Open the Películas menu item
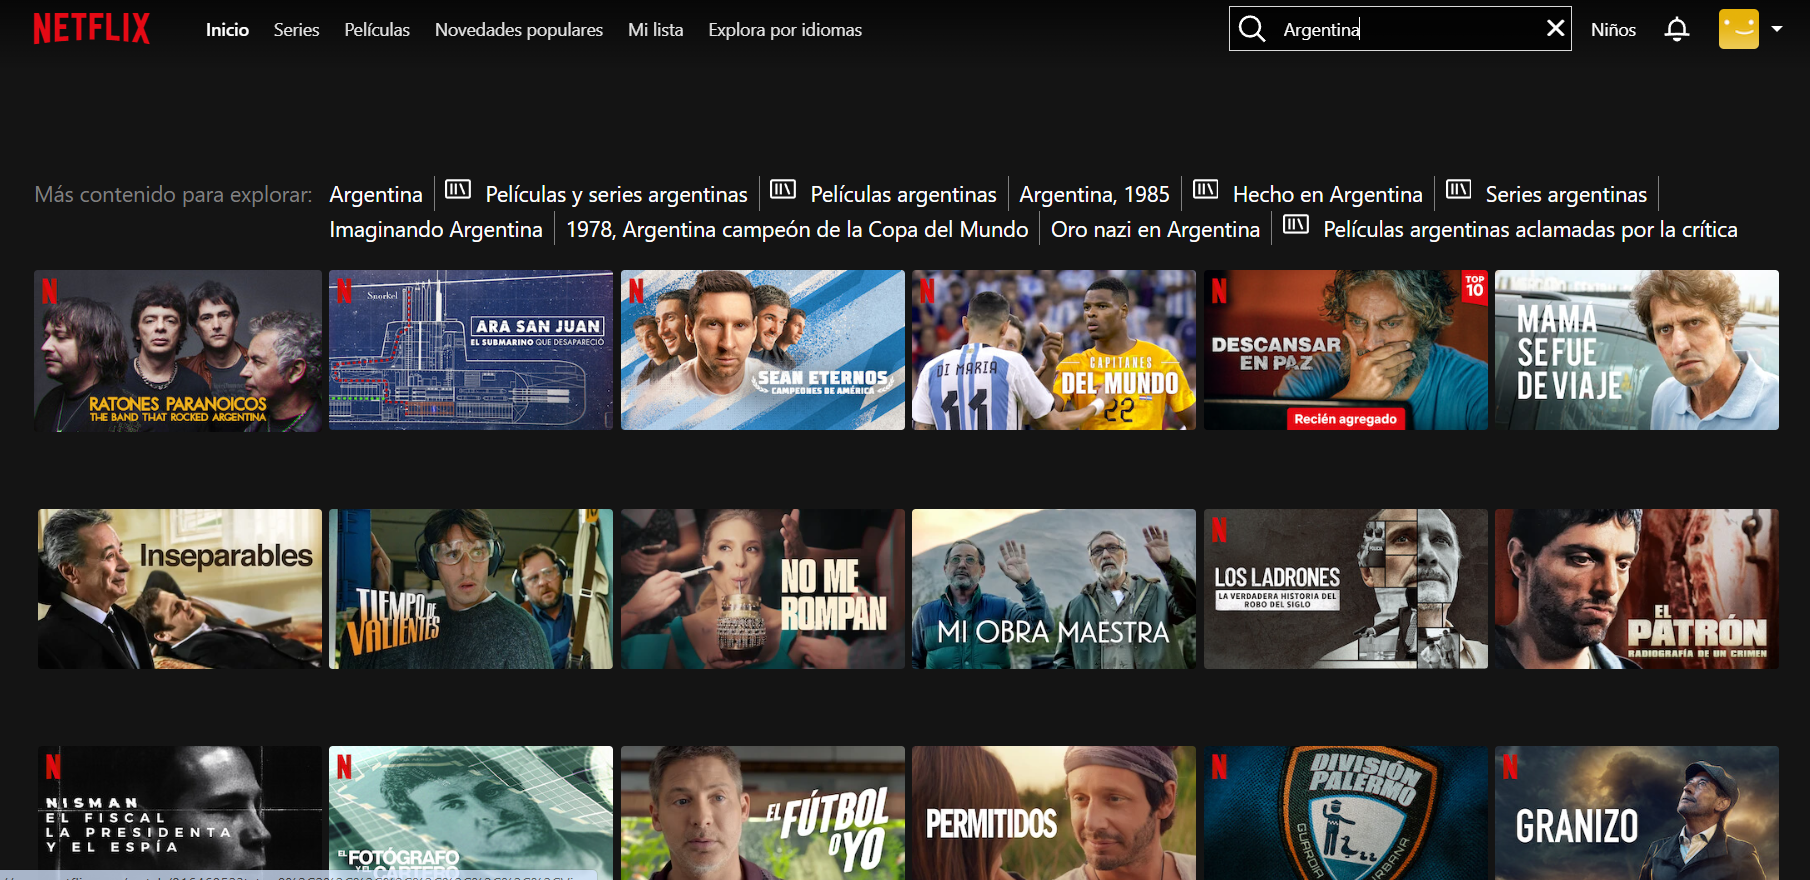 pos(377,30)
